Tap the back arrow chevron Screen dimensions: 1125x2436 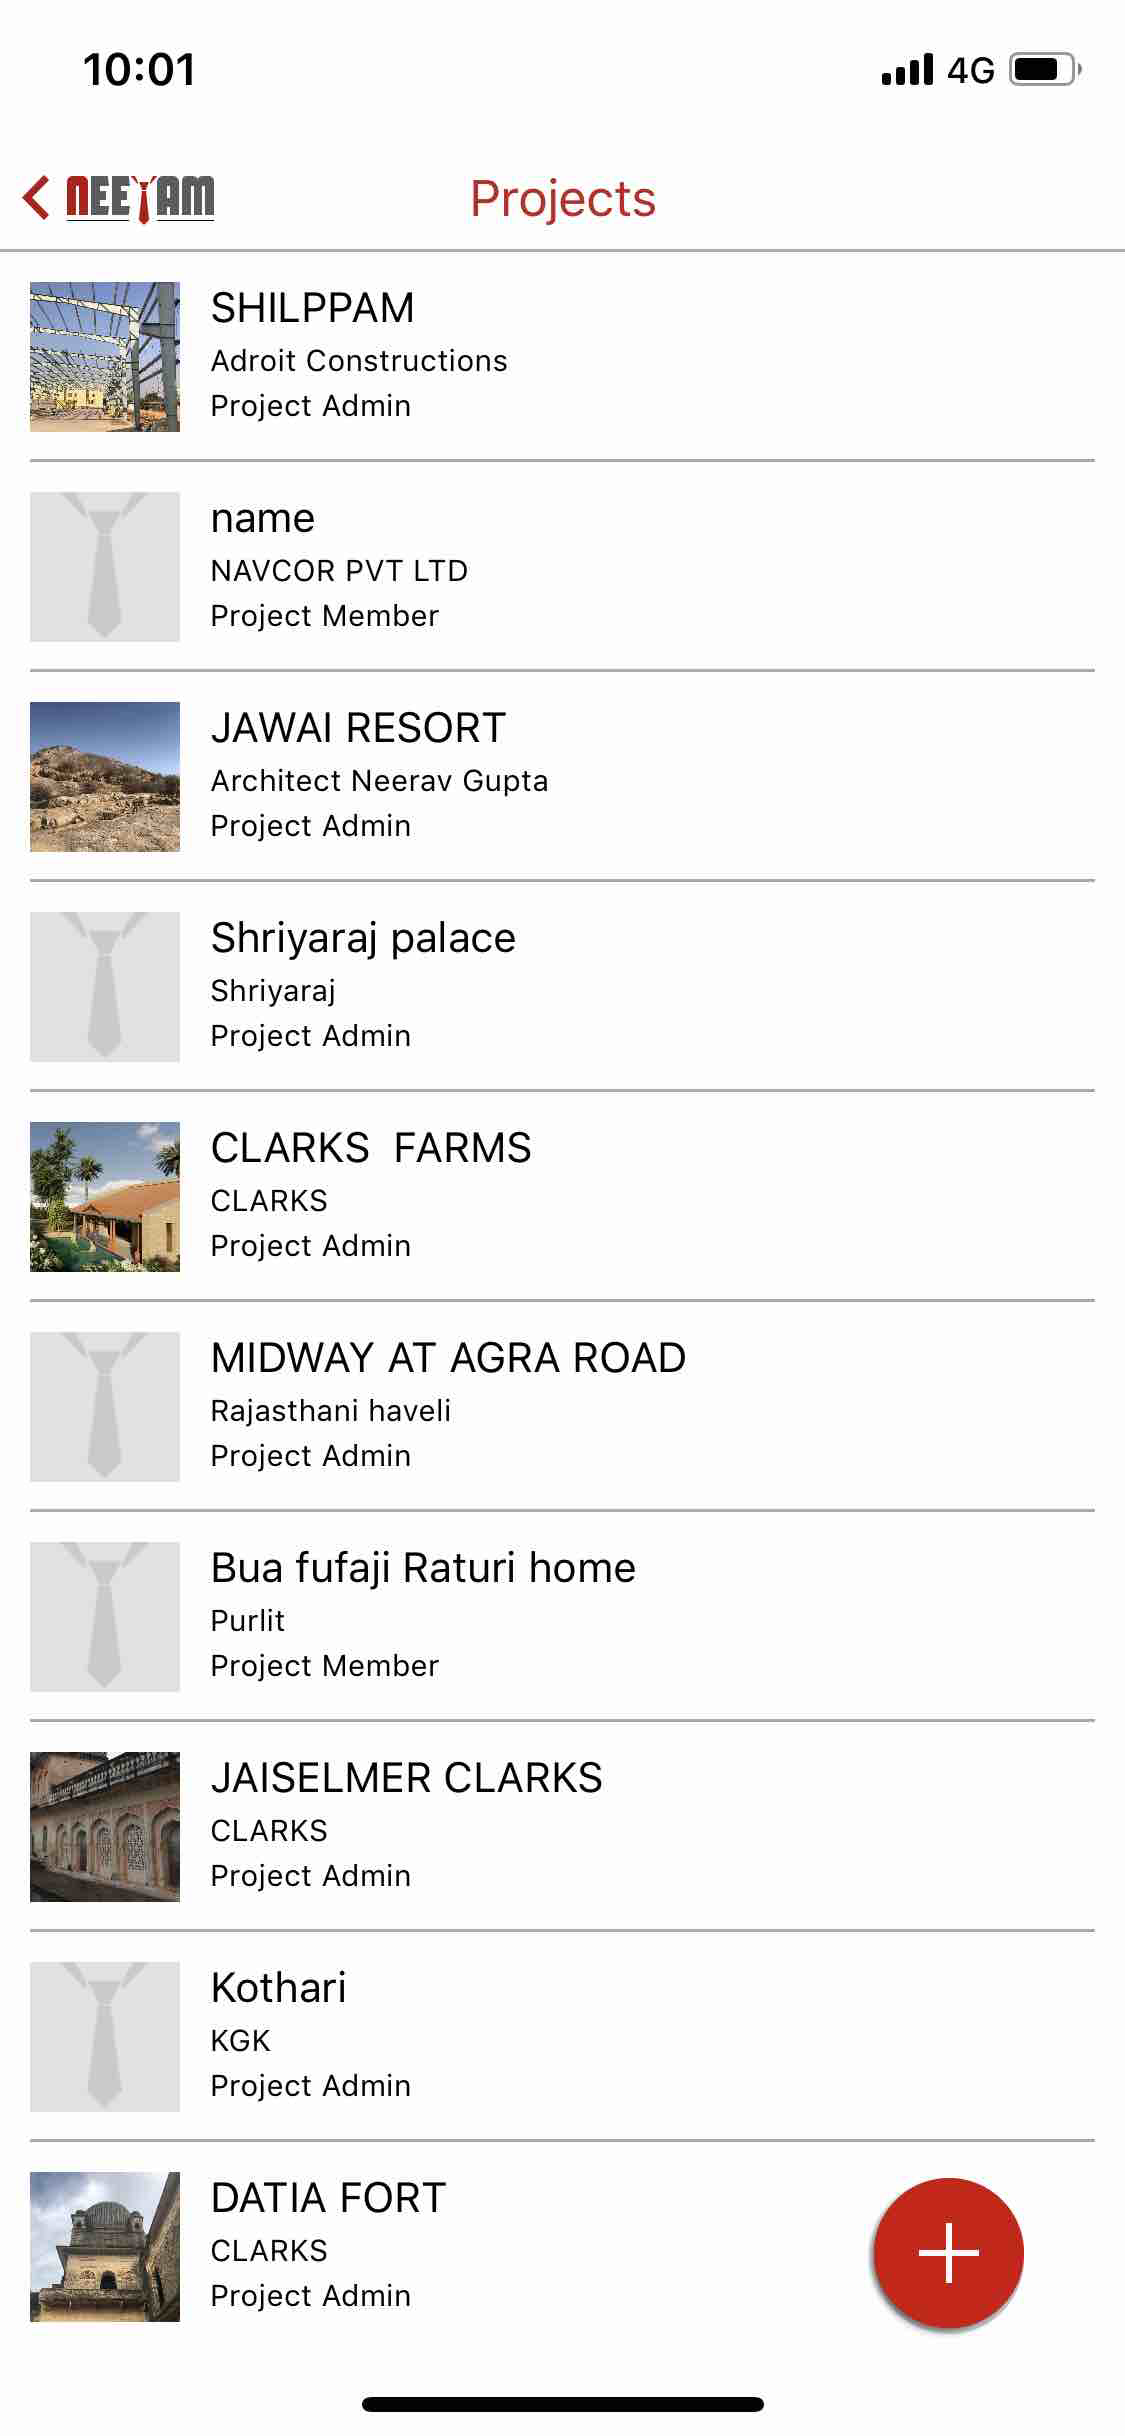coord(37,197)
